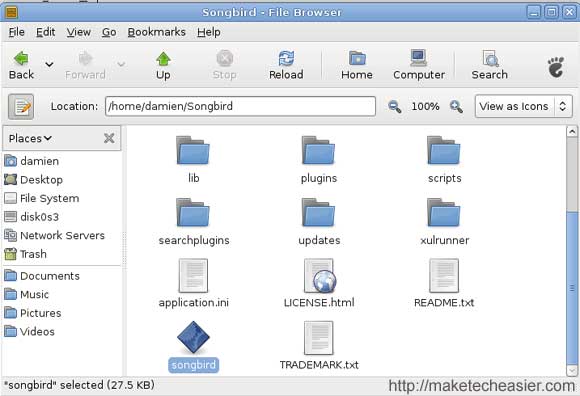This screenshot has width=580, height=396.
Task: Select the updates folder icon
Action: (318, 213)
